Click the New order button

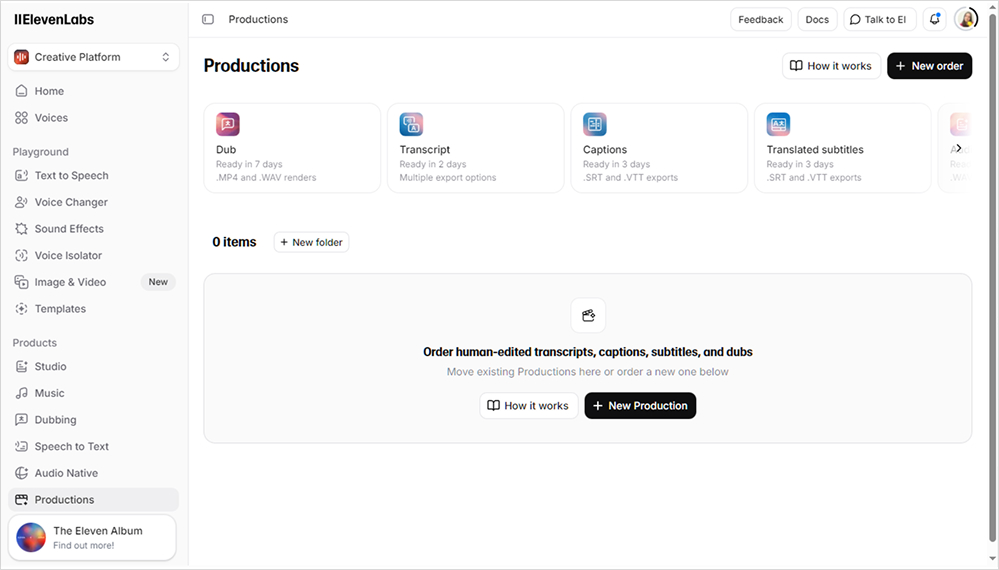[x=929, y=66]
